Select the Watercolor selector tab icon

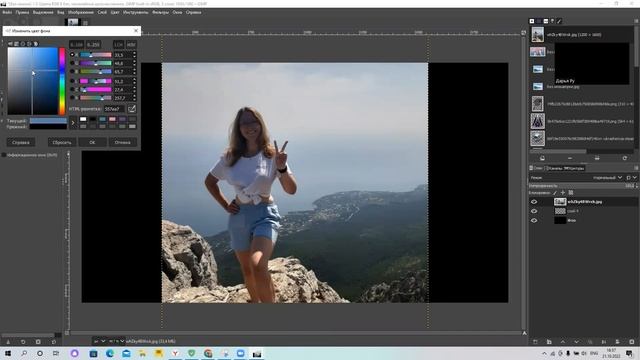(x=23, y=44)
